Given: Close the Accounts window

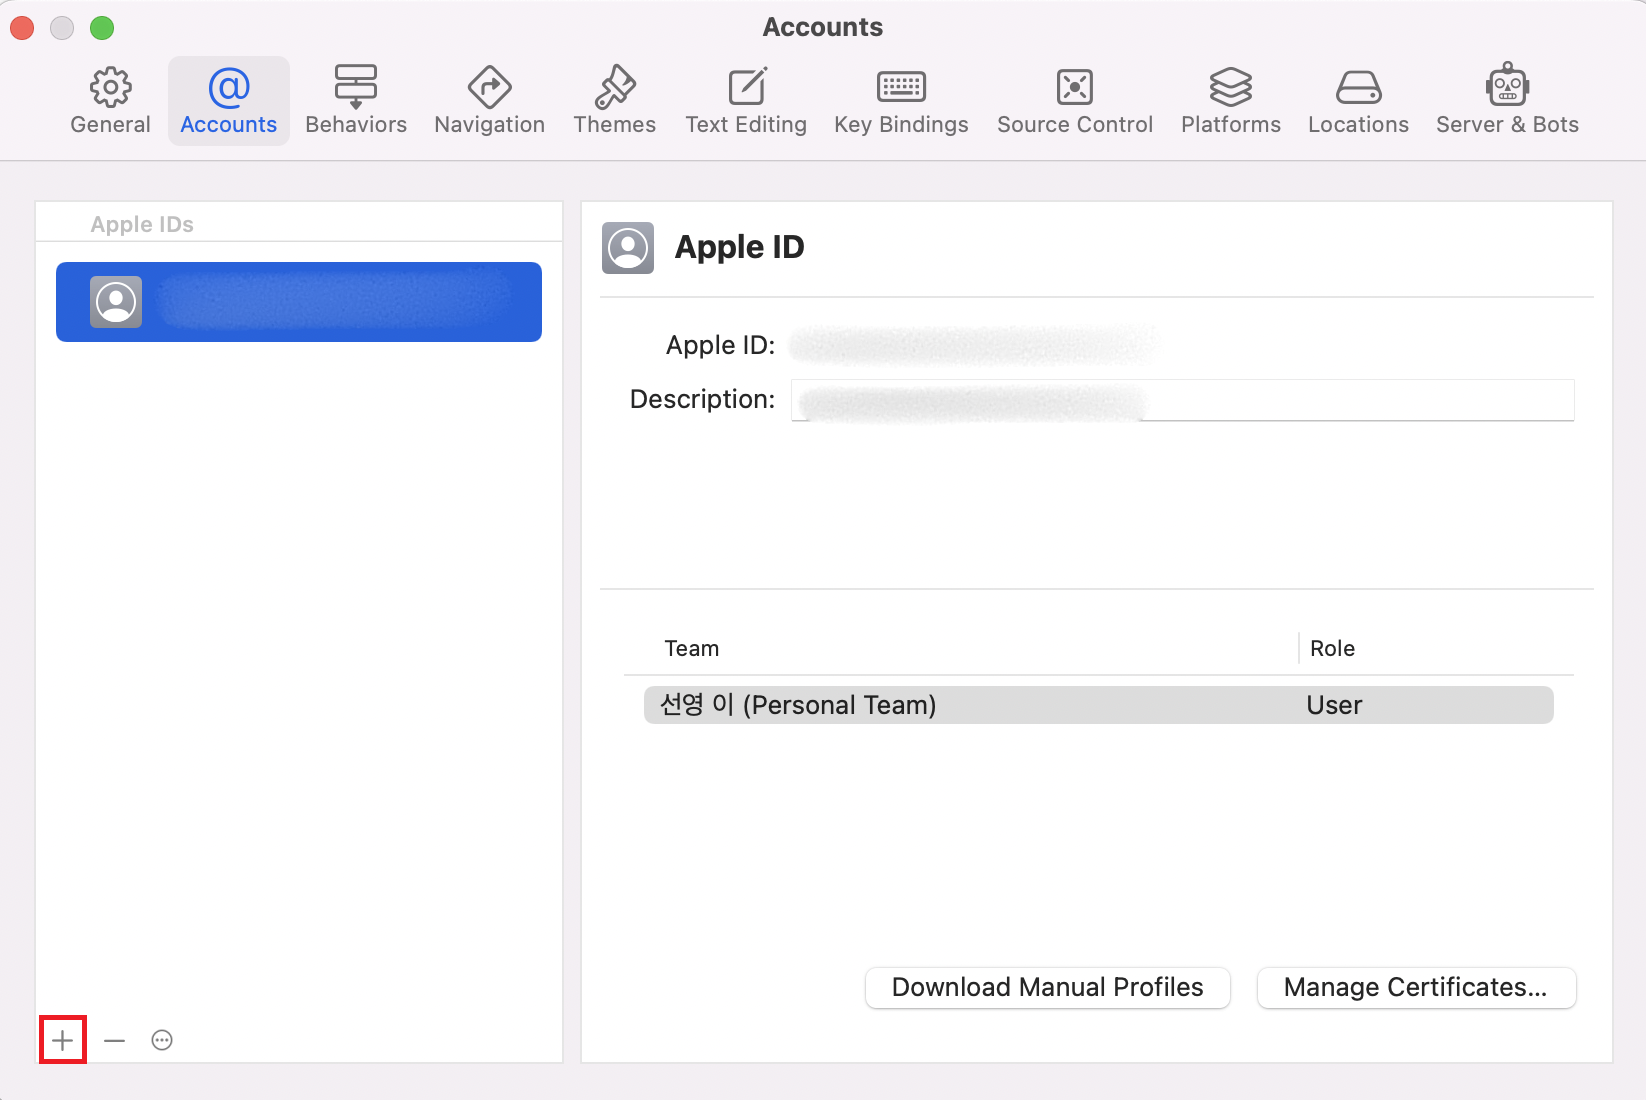Looking at the screenshot, I should pos(22,28).
